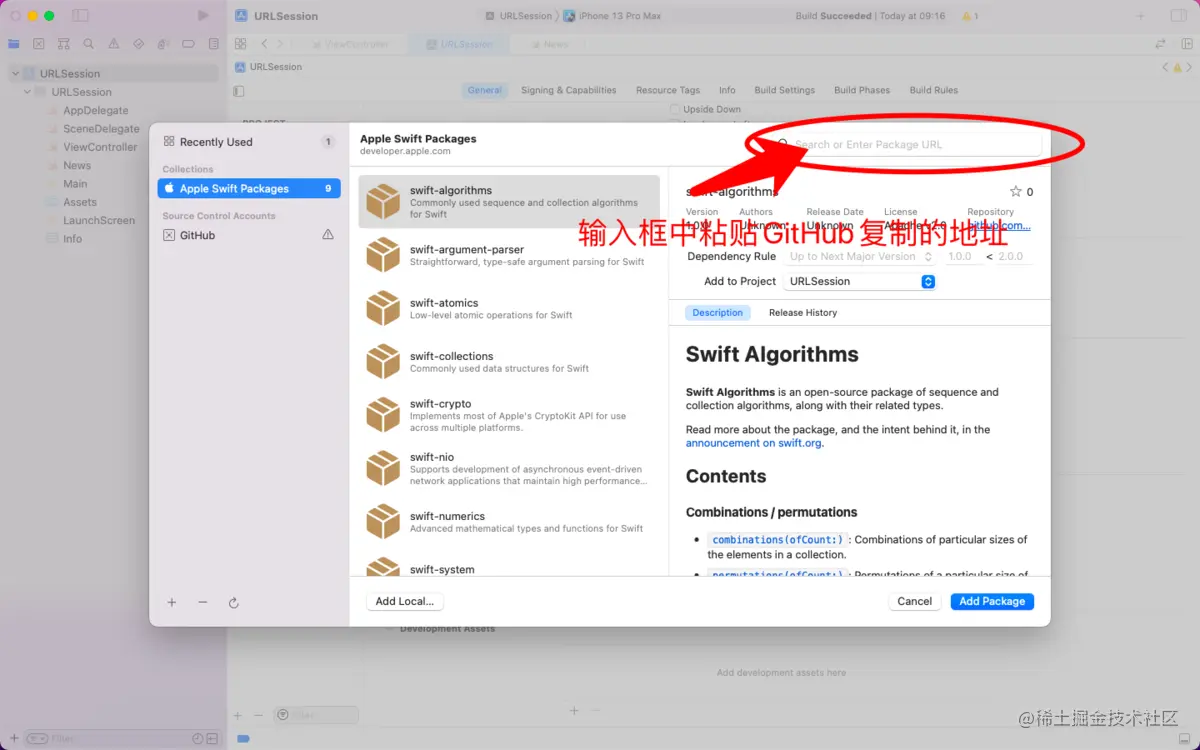Select the Apple Swift Packages collection
Viewport: 1200px width, 750px height.
click(x=249, y=188)
